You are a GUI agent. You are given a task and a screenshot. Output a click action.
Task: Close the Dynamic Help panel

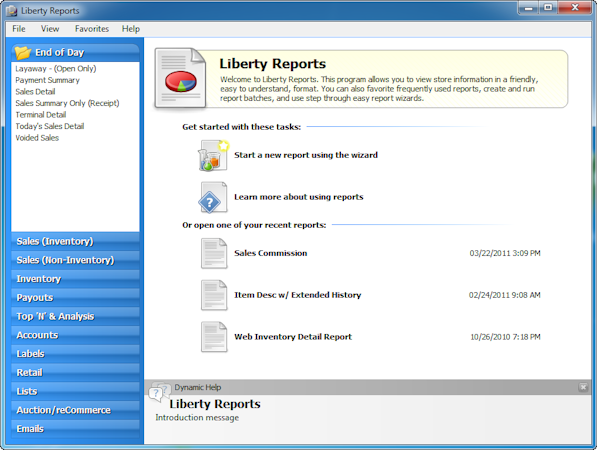[583, 387]
